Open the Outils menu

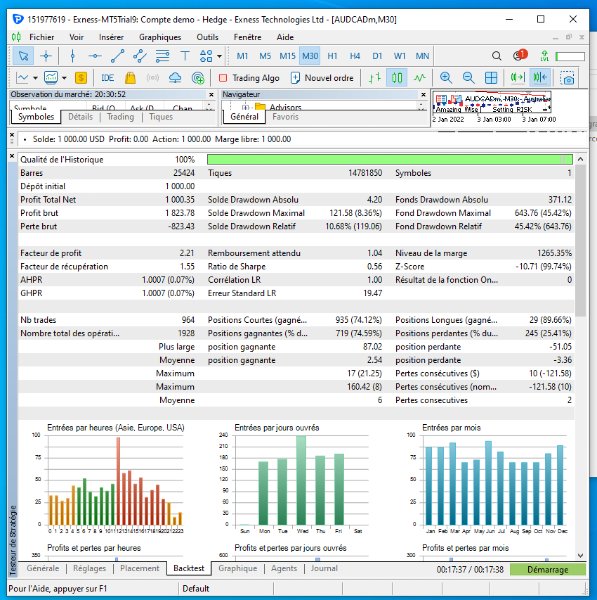coord(207,37)
